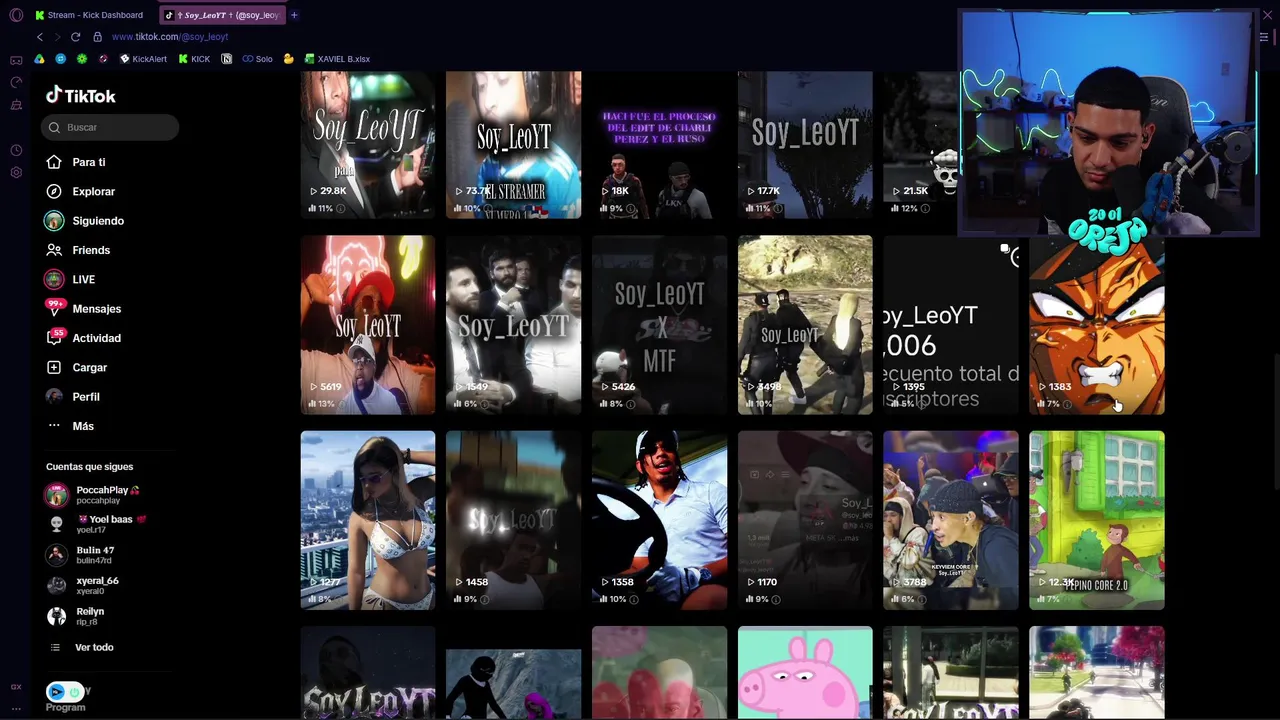The image size is (1280, 720).
Task: Click the site lock icon
Action: pos(97,37)
